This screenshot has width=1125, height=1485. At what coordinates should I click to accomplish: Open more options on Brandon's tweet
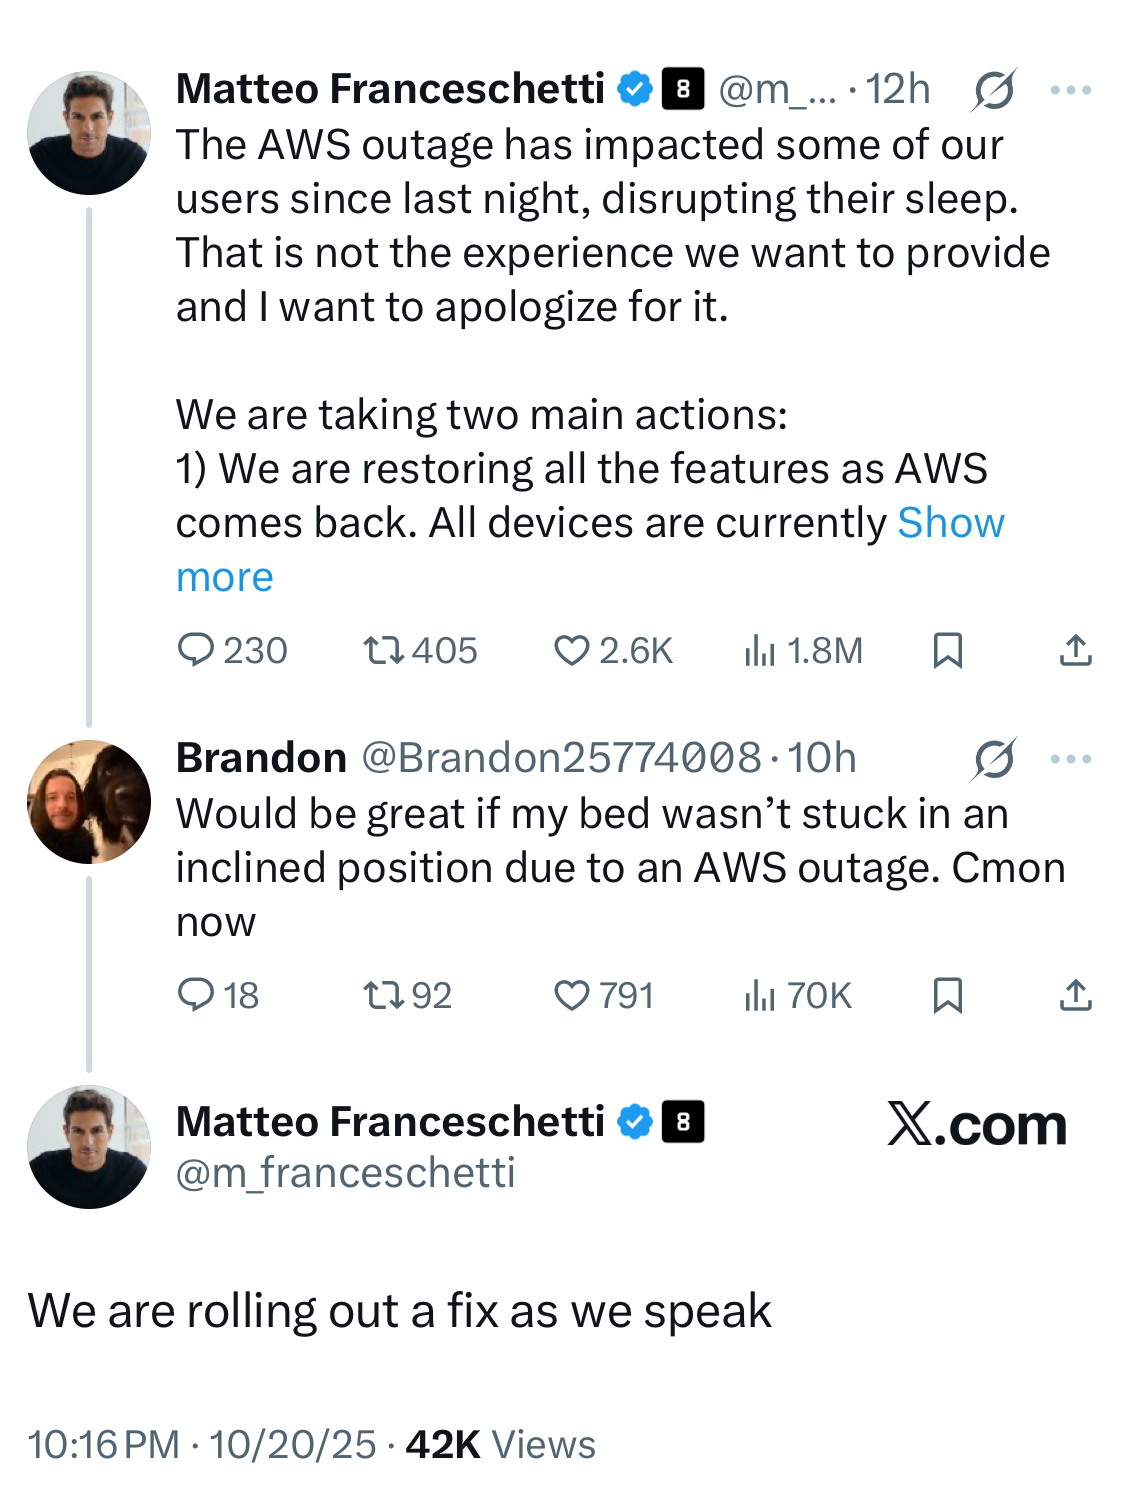coord(1071,759)
